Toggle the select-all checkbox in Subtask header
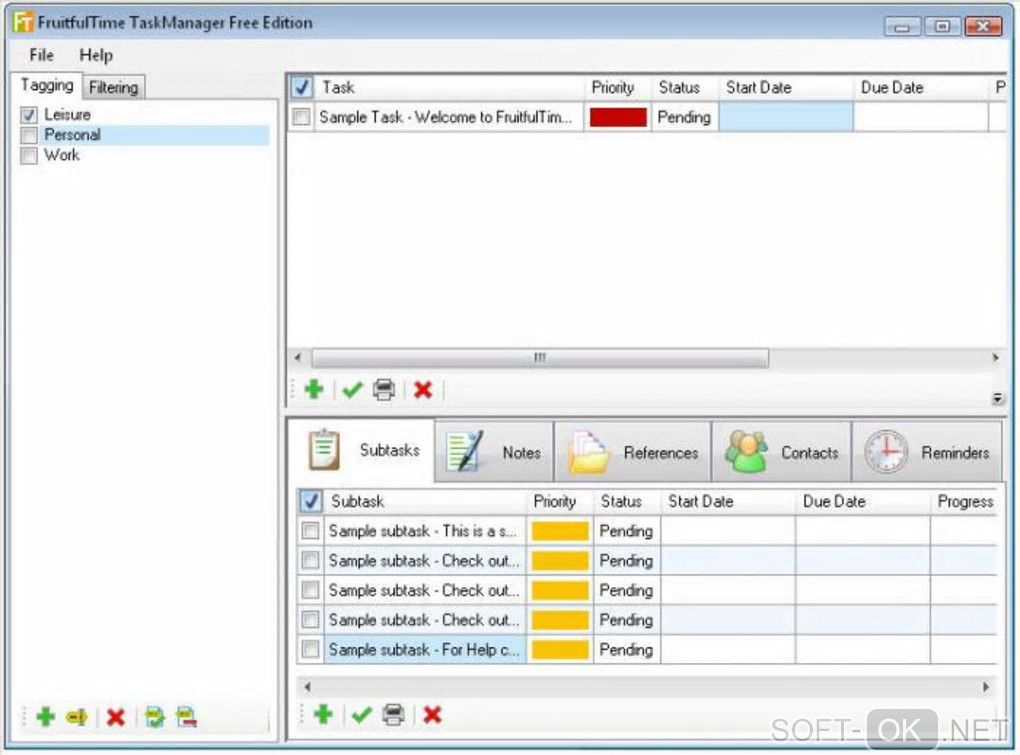1020x755 pixels. point(310,501)
